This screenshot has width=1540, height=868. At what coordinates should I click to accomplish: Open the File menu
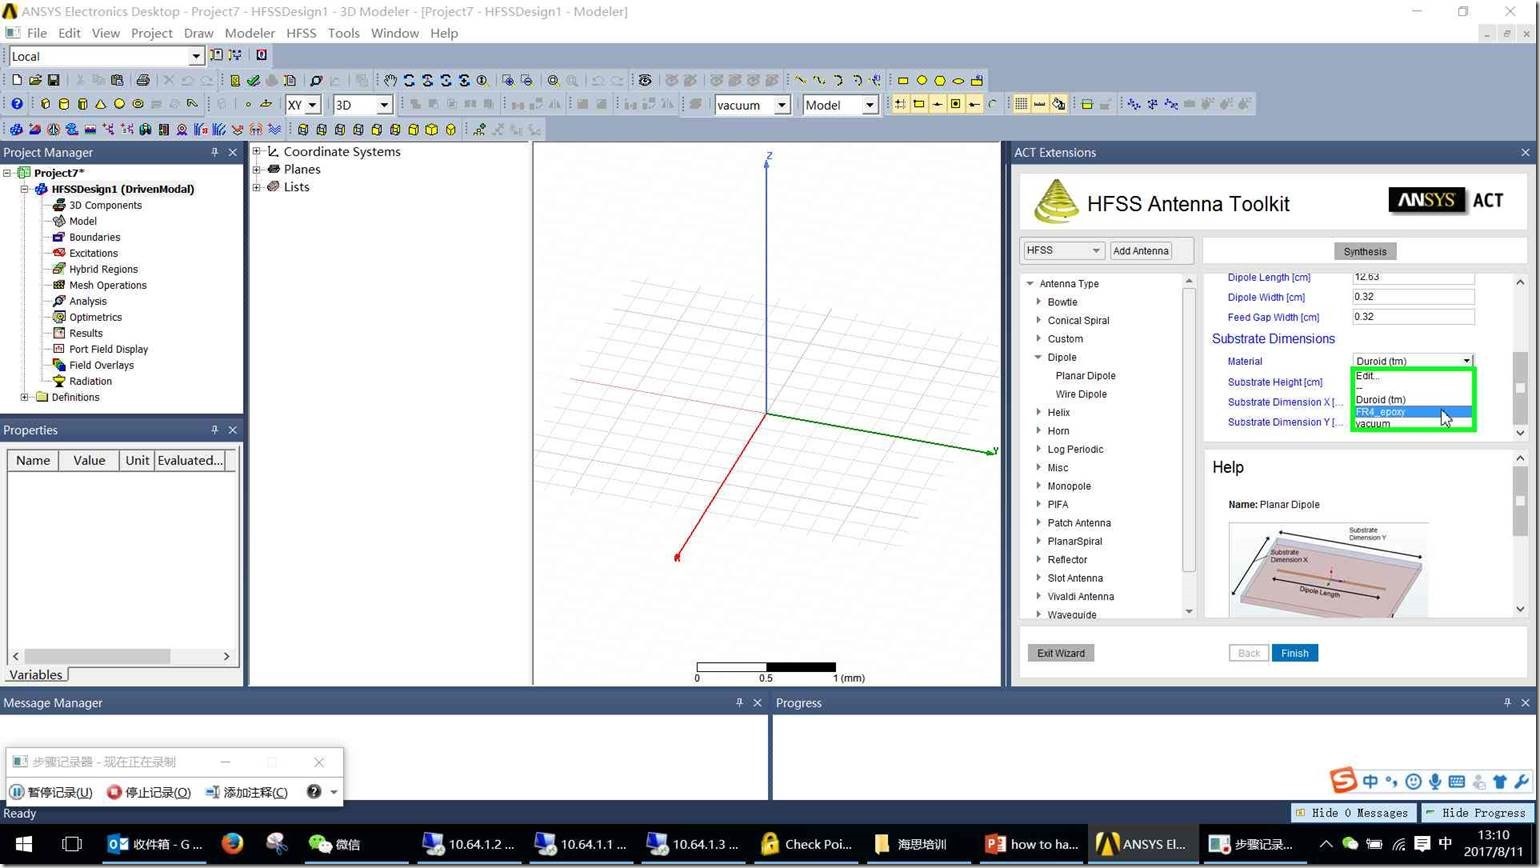37,33
